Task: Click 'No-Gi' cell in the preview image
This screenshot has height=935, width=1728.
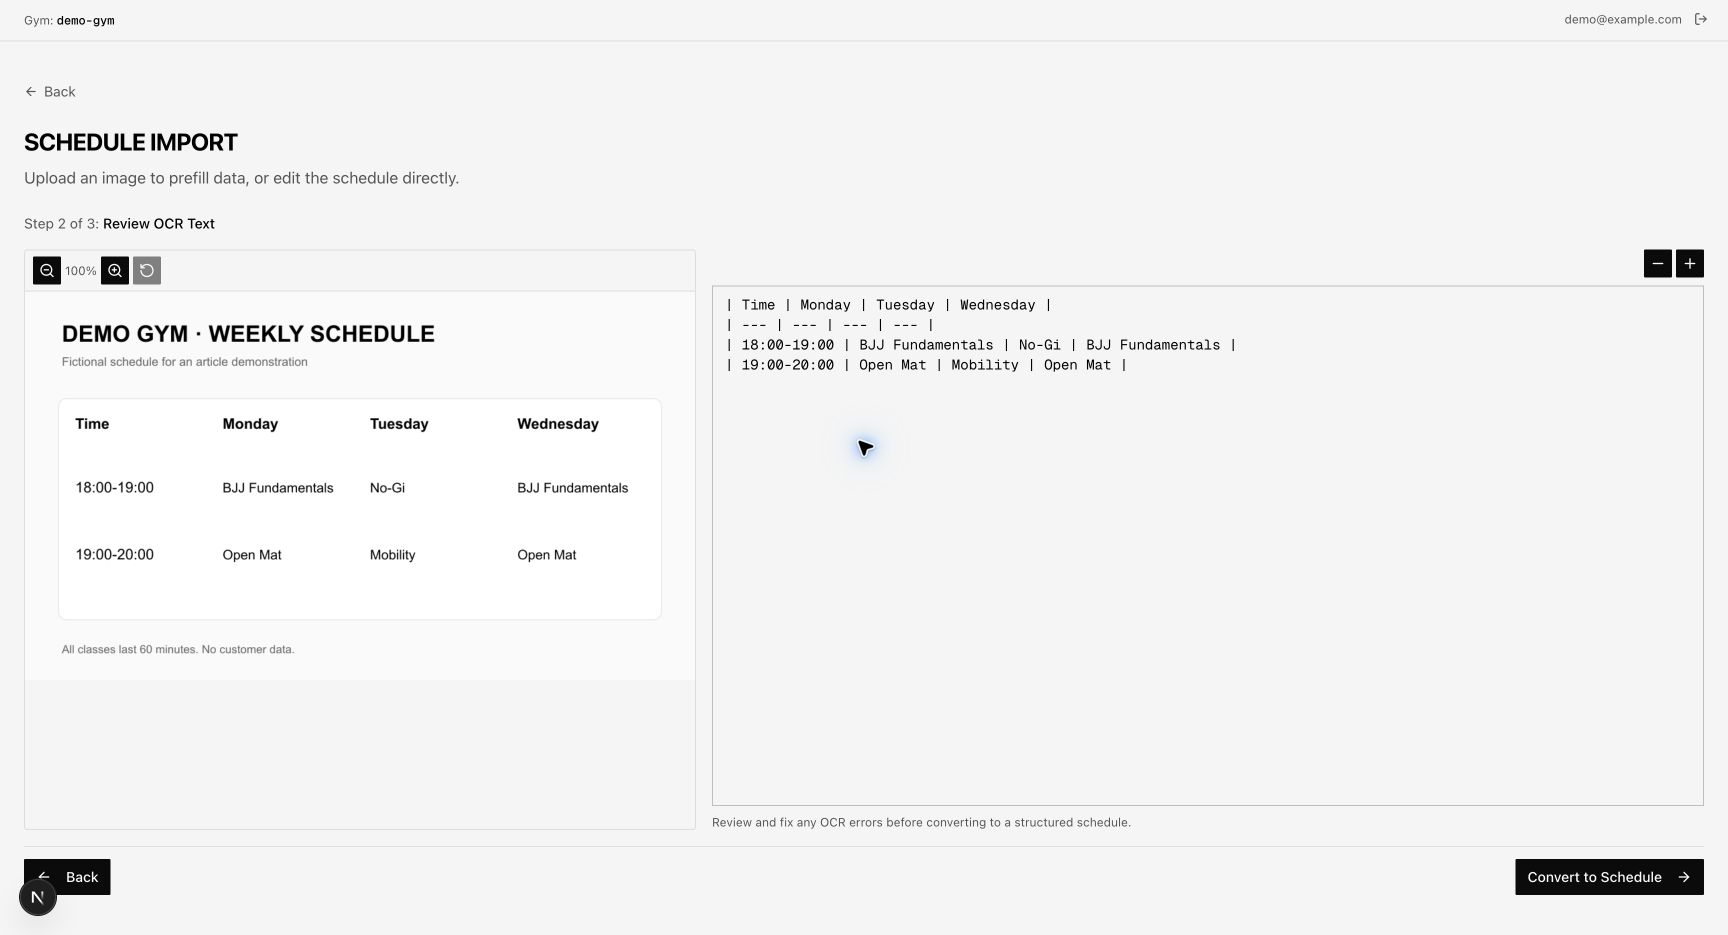Action: coord(387,488)
